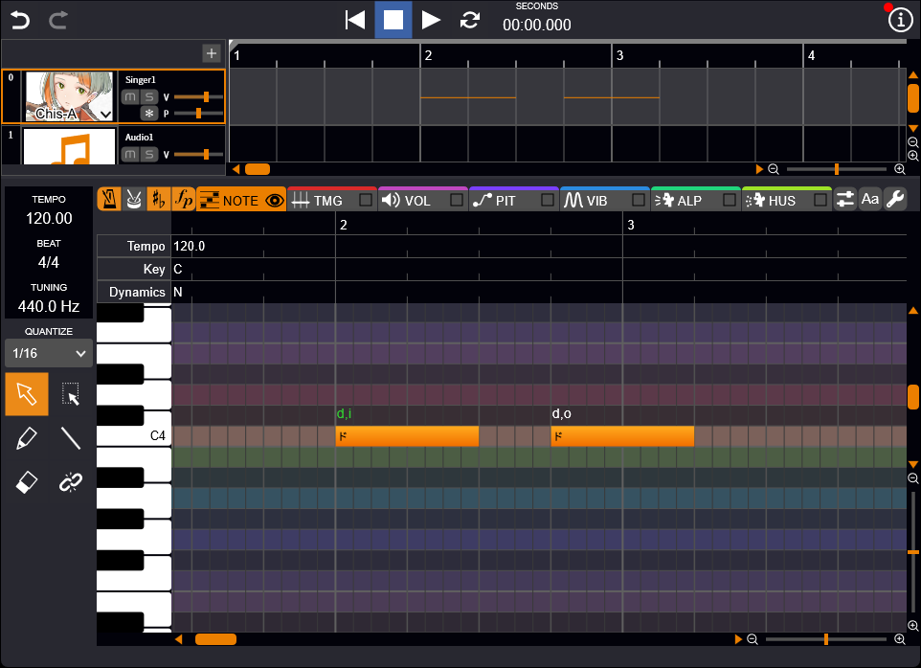Add a new track with plus button
Viewport: 921px width, 668px height.
211,54
